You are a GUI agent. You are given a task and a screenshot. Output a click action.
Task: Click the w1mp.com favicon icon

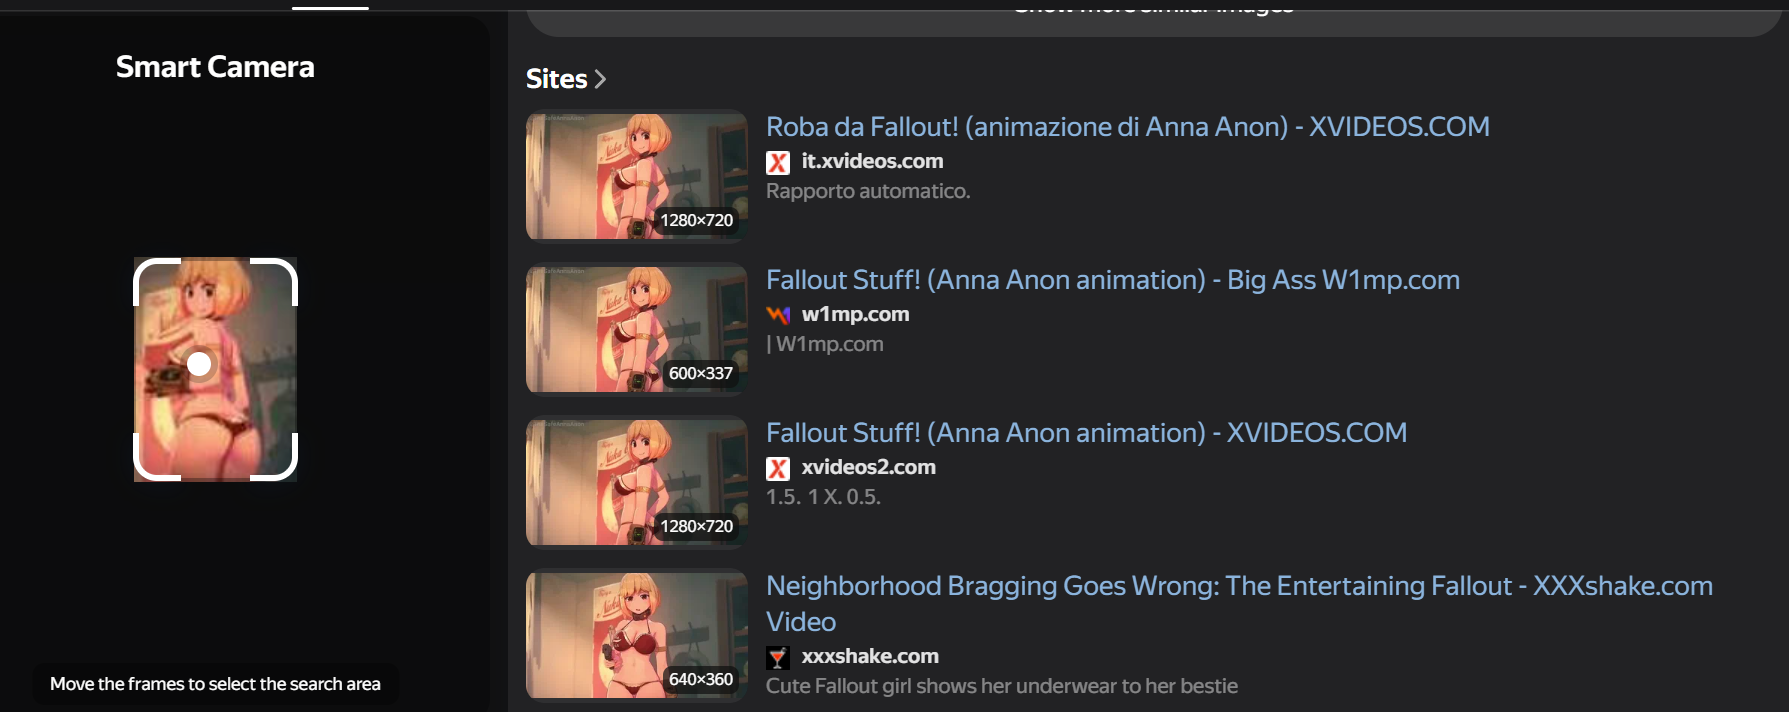click(778, 315)
